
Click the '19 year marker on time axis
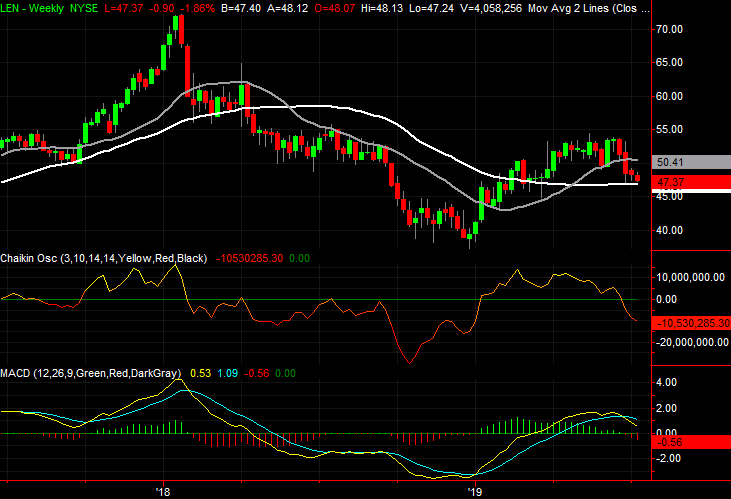tap(475, 492)
